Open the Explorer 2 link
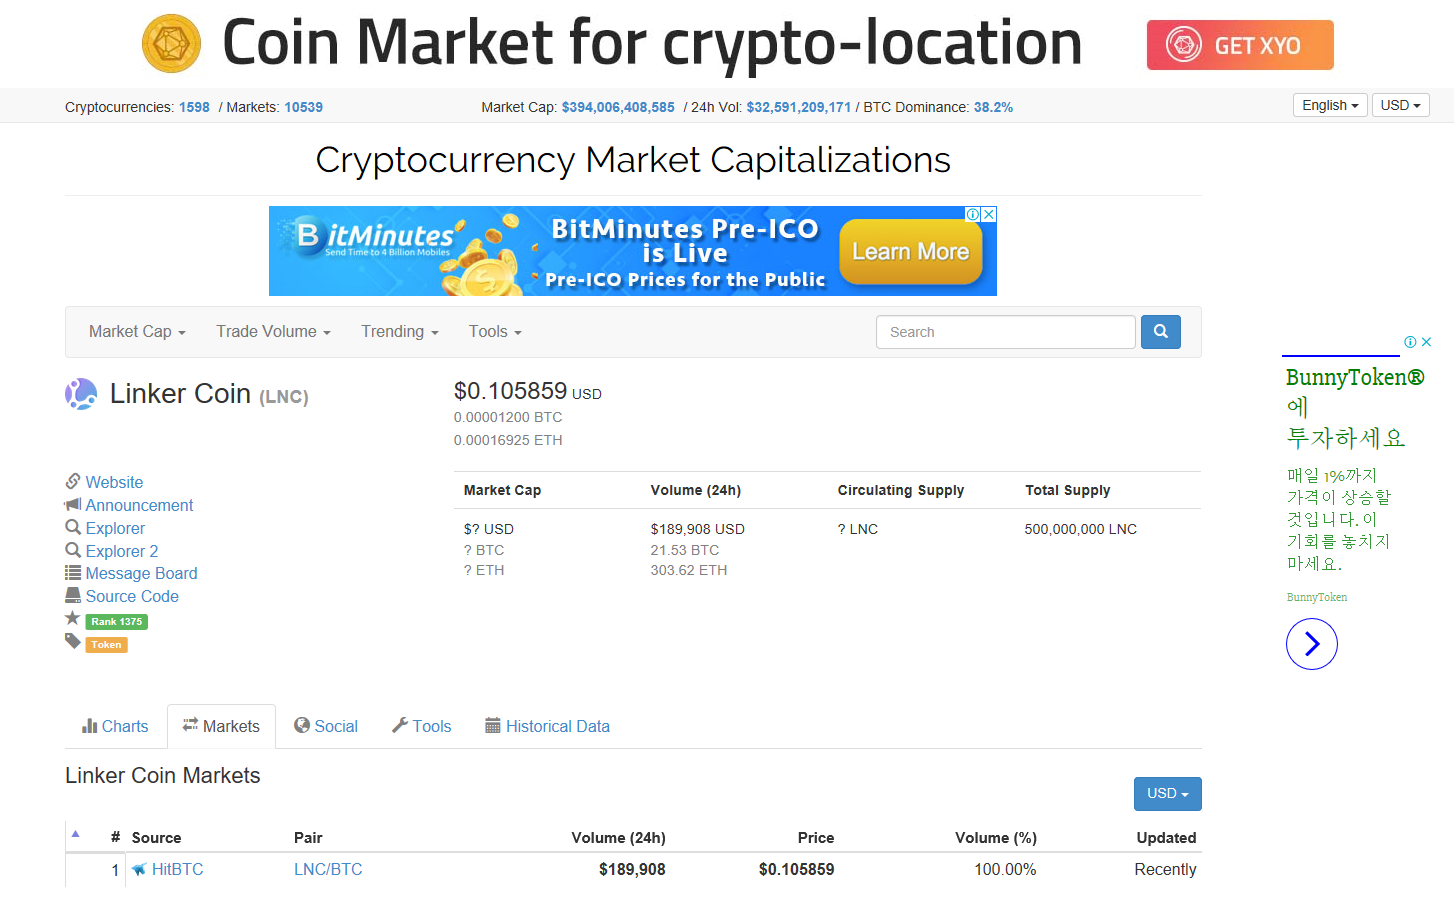The image size is (1454, 909). [122, 551]
